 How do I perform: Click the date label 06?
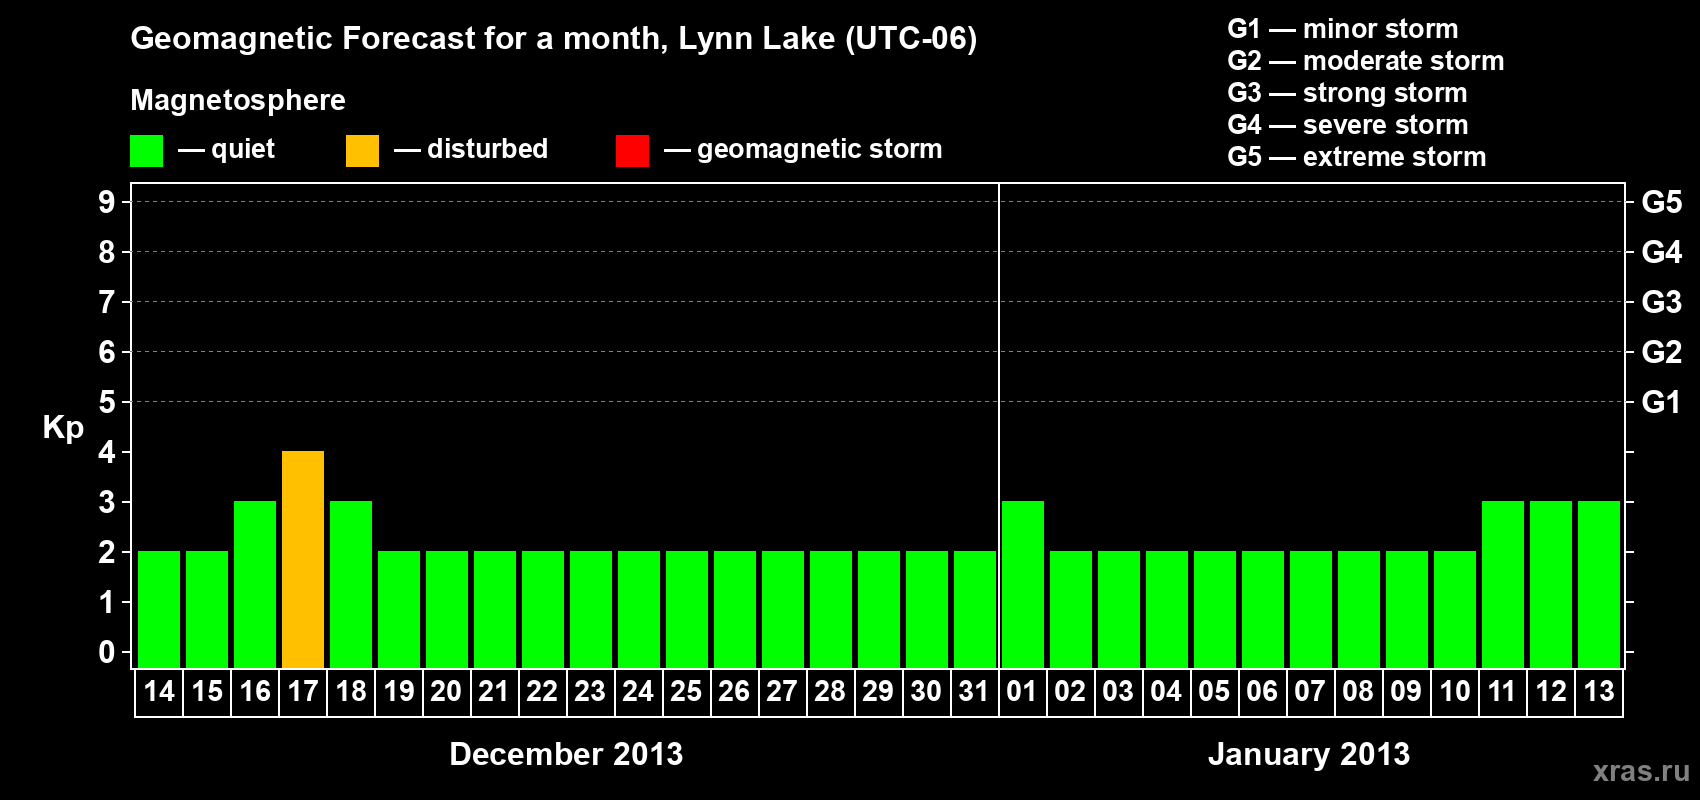tap(1263, 691)
